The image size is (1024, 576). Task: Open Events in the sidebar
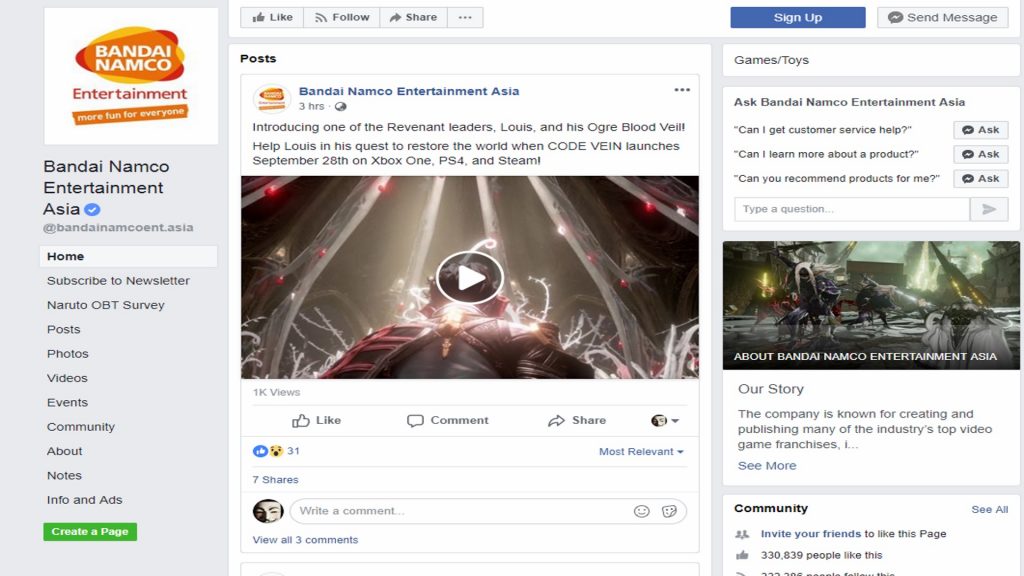click(67, 402)
